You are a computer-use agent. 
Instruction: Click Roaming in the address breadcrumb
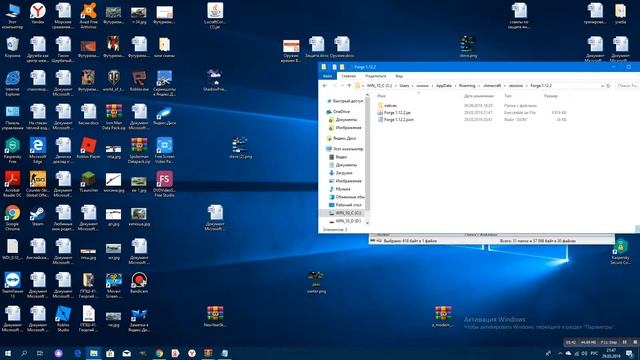point(467,86)
